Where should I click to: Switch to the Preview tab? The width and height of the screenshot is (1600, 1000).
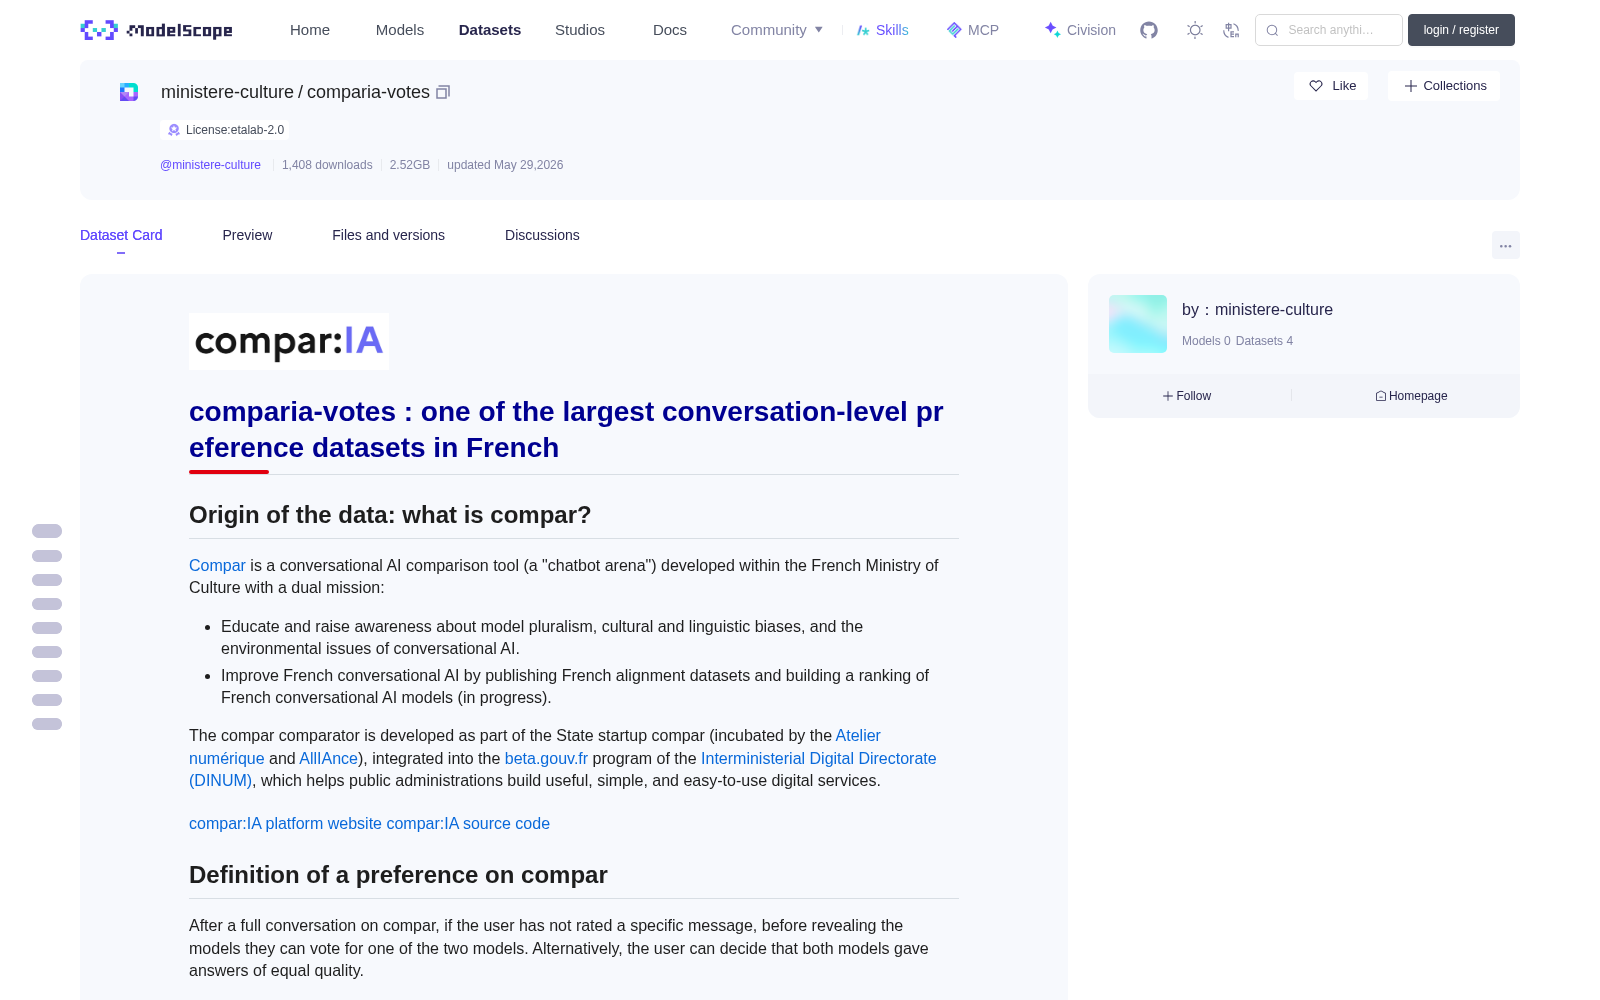click(x=247, y=235)
